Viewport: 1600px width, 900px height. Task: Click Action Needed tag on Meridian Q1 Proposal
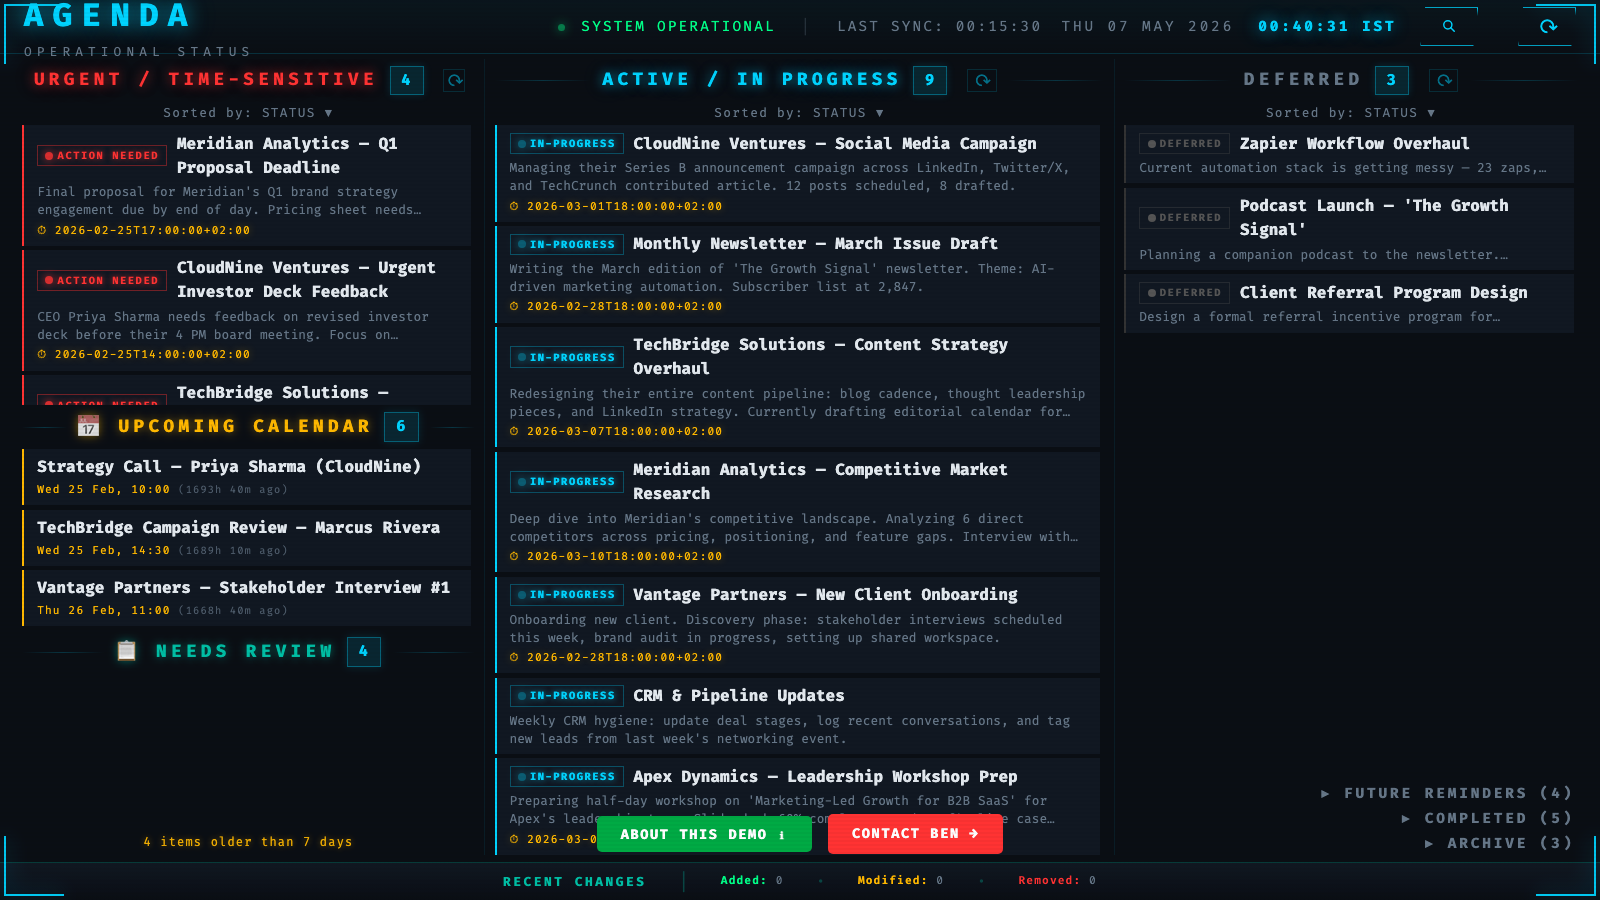coord(102,155)
